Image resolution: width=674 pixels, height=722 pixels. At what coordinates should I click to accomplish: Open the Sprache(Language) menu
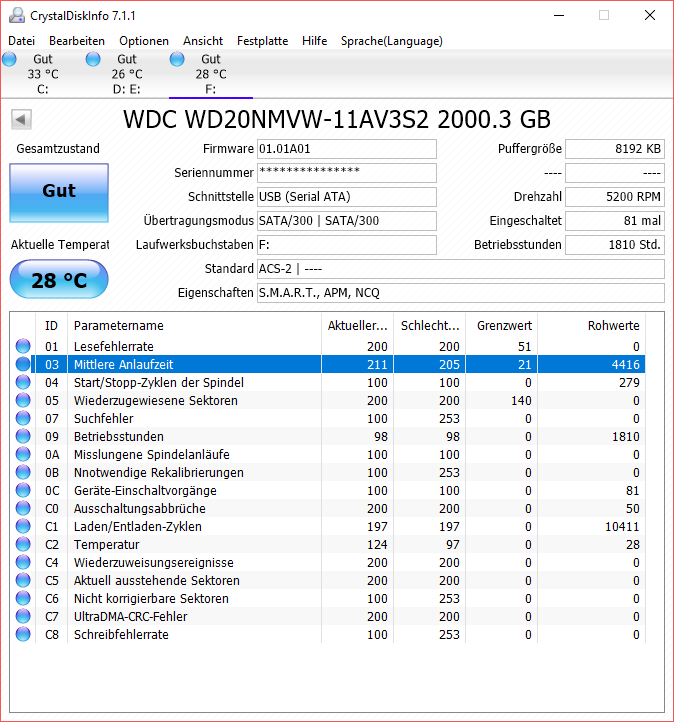391,41
